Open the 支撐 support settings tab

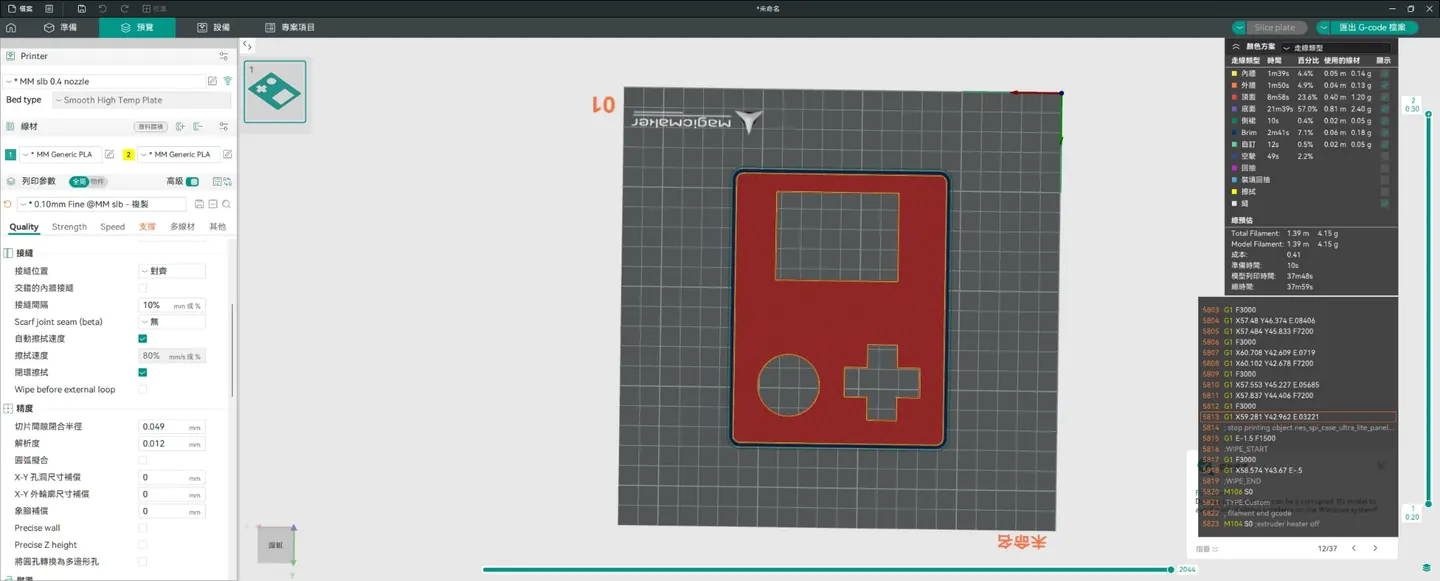[147, 227]
